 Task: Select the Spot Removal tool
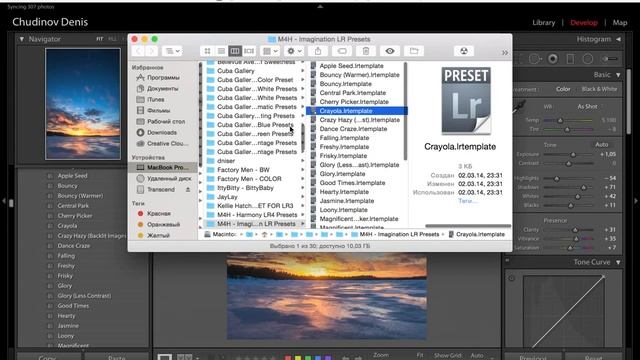(535, 59)
